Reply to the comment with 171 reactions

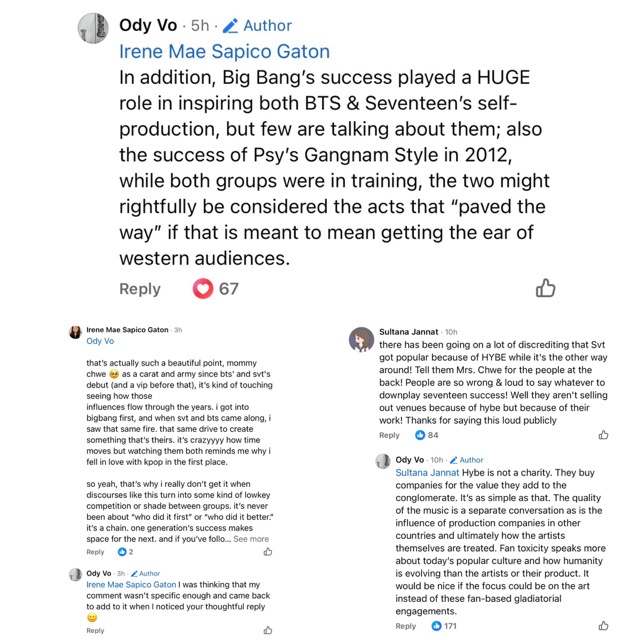(405, 626)
